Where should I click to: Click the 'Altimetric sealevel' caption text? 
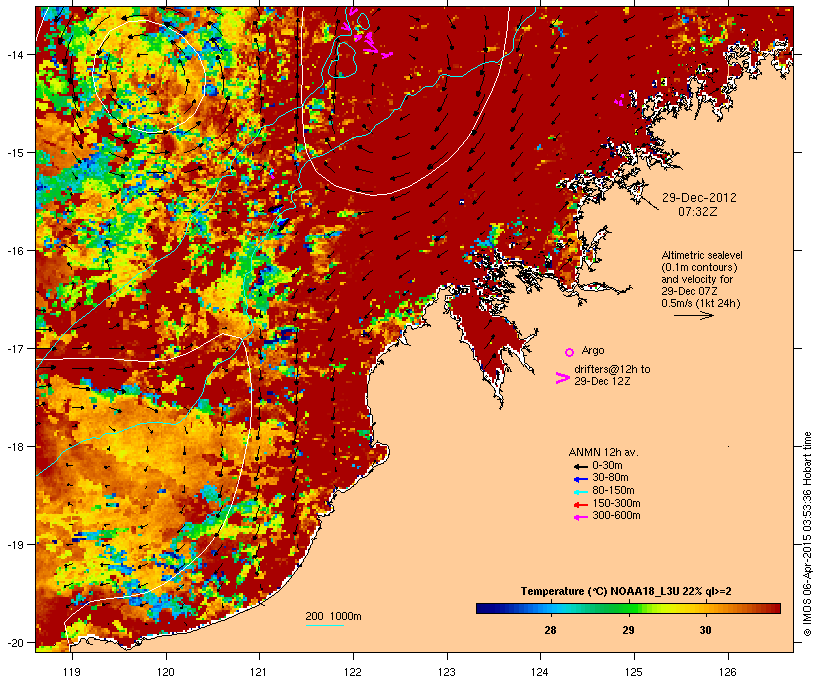point(702,255)
